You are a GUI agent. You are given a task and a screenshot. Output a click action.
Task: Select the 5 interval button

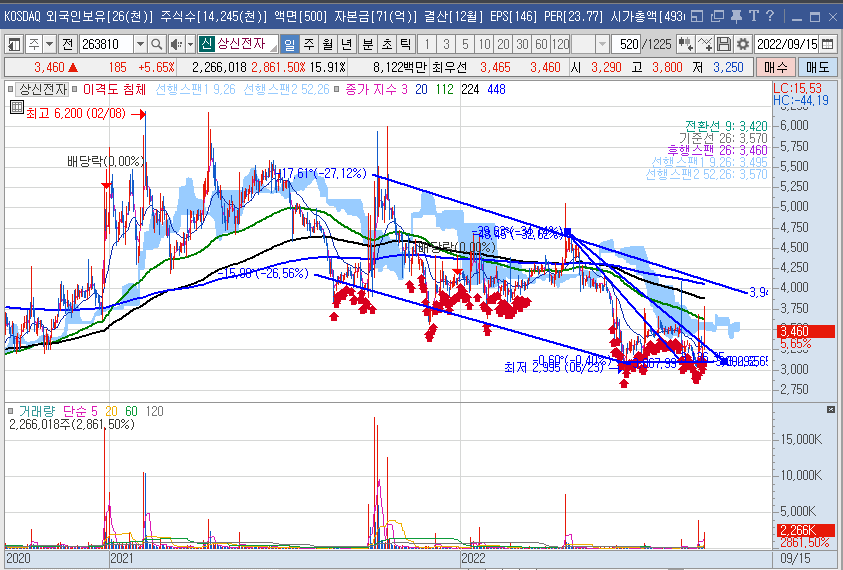tap(465, 44)
